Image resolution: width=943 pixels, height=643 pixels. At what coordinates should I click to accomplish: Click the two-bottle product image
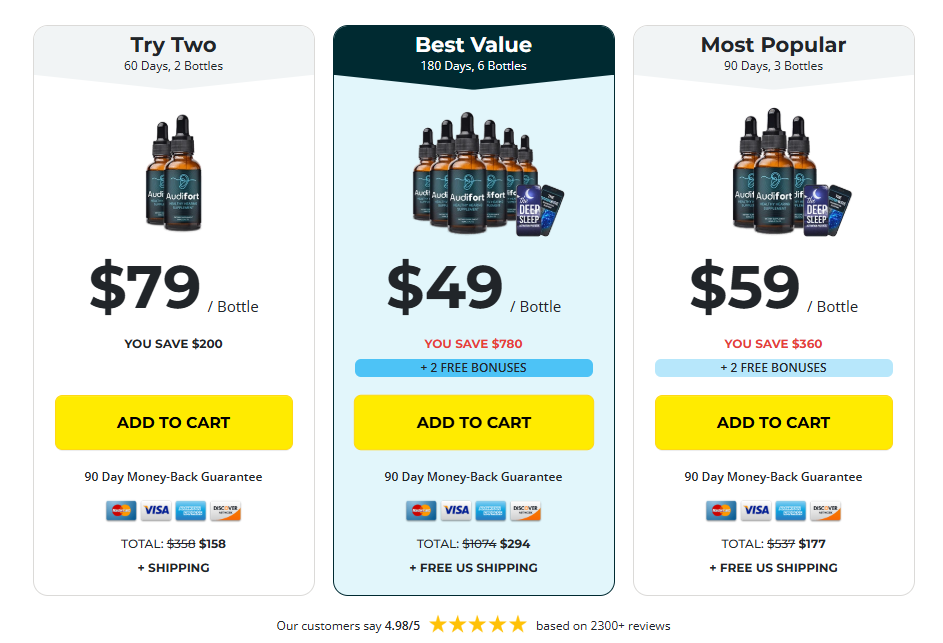click(172, 175)
